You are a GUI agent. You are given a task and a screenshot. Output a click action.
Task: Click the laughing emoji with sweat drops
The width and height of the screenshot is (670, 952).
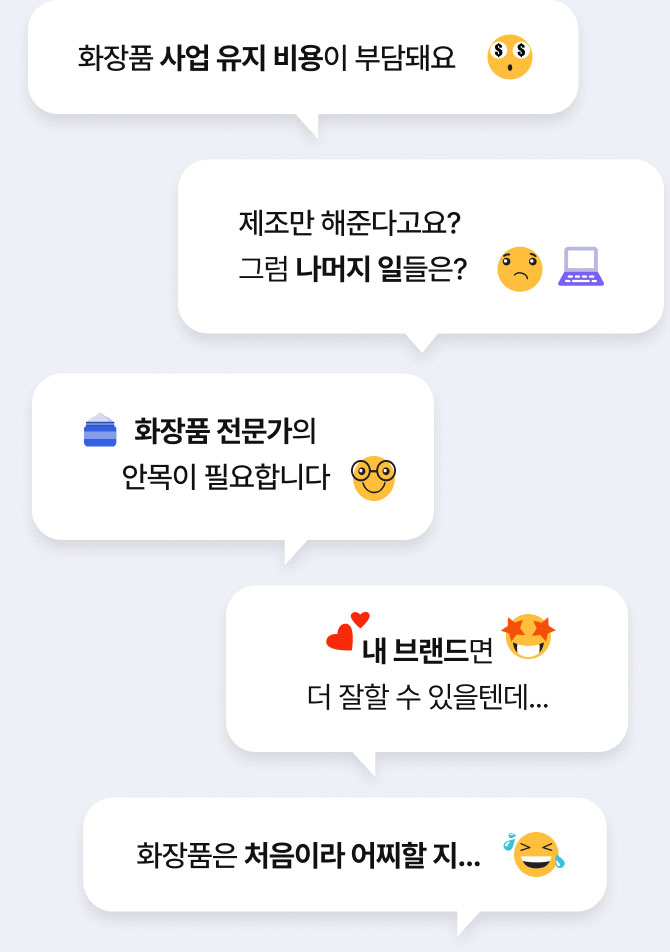click(x=535, y=853)
